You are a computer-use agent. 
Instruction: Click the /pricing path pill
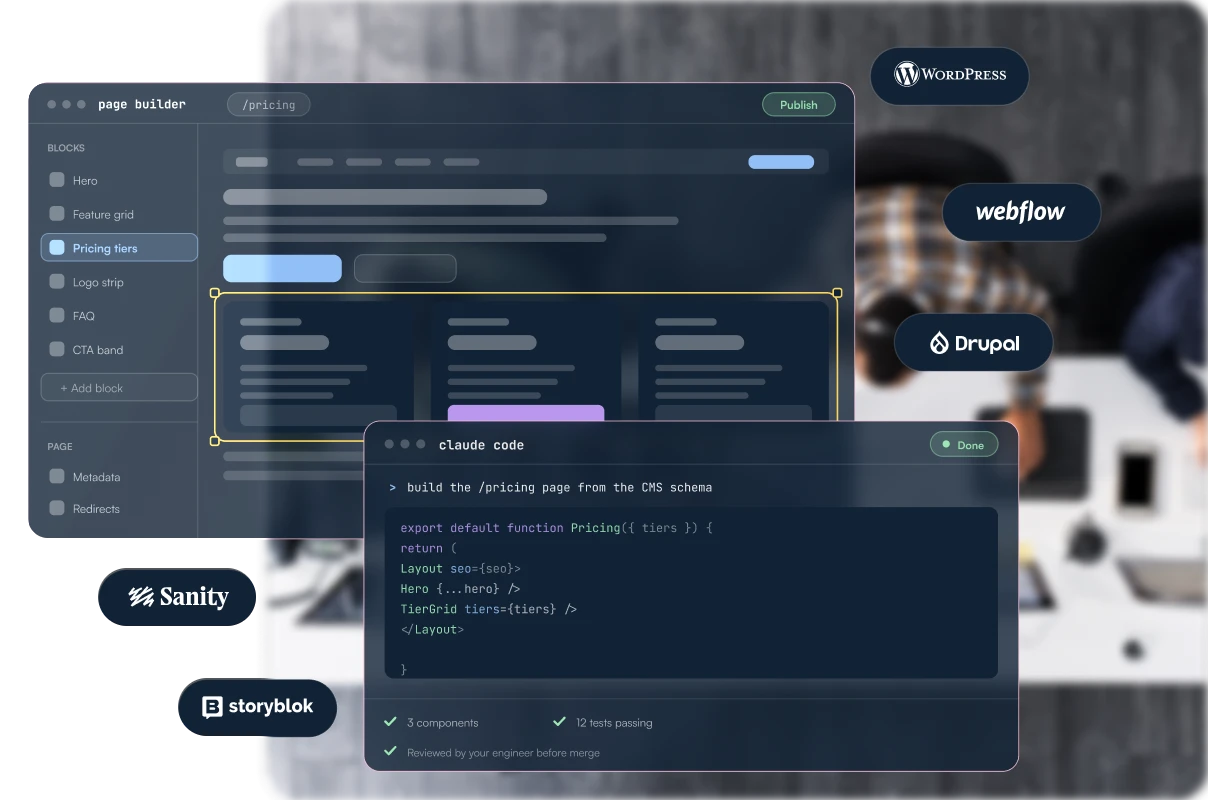[x=268, y=104]
